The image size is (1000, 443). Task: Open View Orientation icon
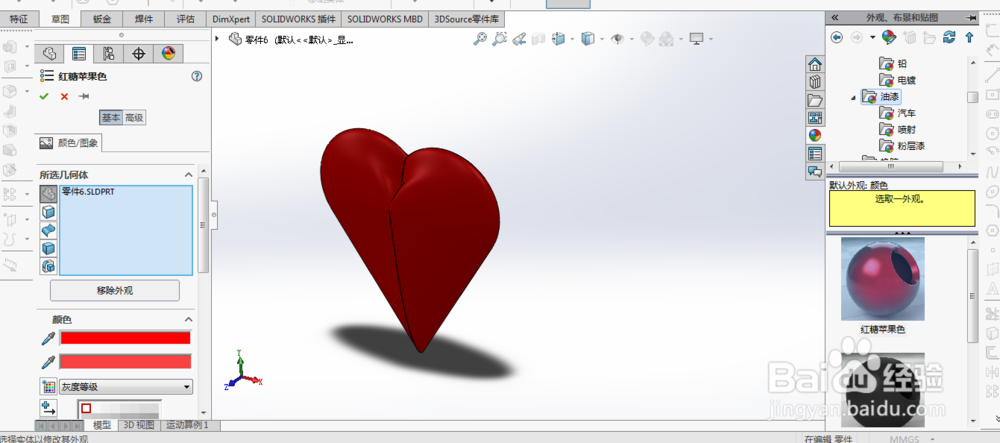[558, 39]
